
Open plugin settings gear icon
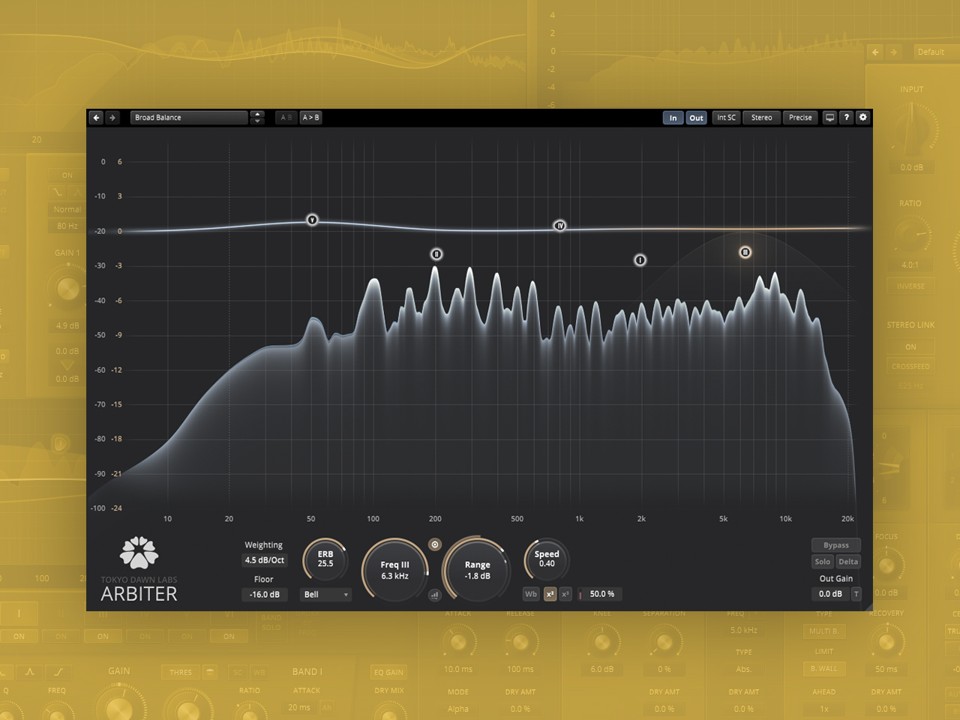click(x=863, y=118)
